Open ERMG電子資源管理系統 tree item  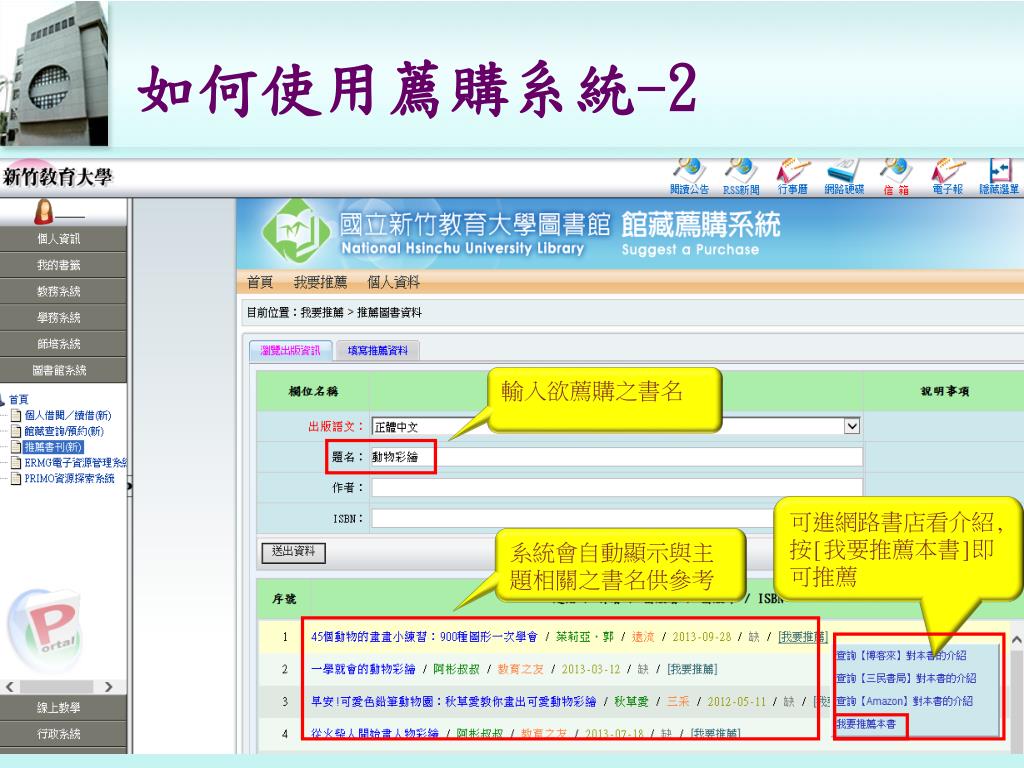76,462
